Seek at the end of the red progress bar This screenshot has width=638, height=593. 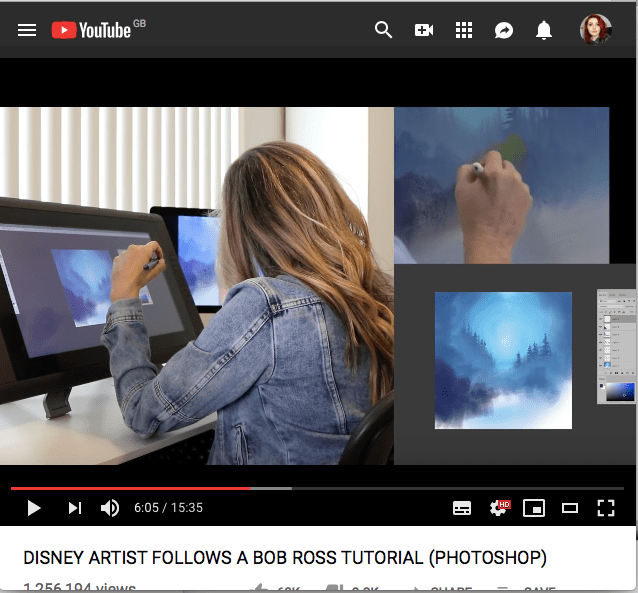[250, 488]
